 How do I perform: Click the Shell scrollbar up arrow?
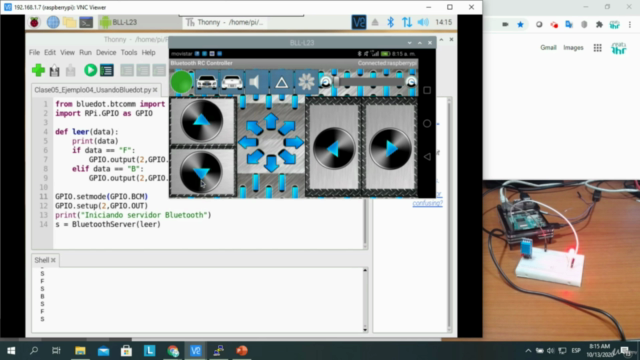(x=365, y=270)
